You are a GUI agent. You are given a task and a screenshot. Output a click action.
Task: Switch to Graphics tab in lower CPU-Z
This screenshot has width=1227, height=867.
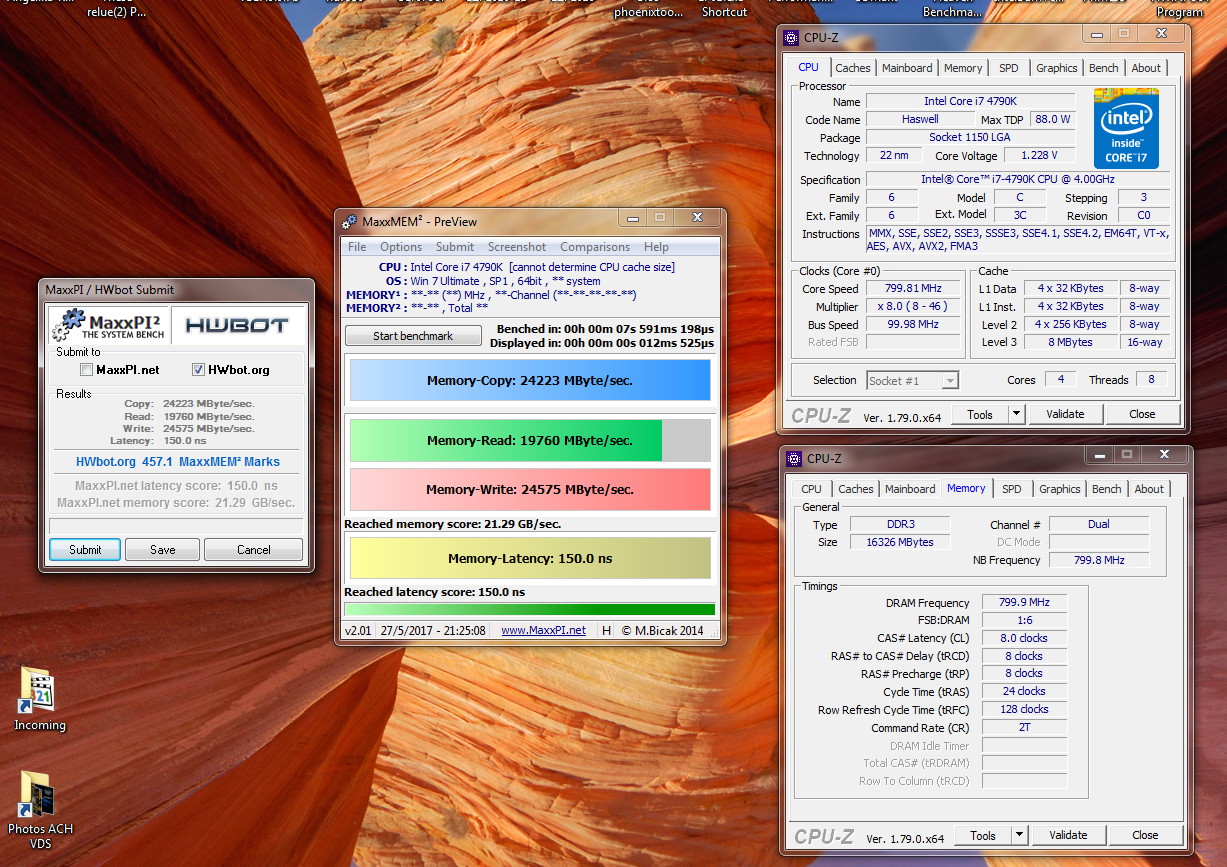click(x=1059, y=489)
